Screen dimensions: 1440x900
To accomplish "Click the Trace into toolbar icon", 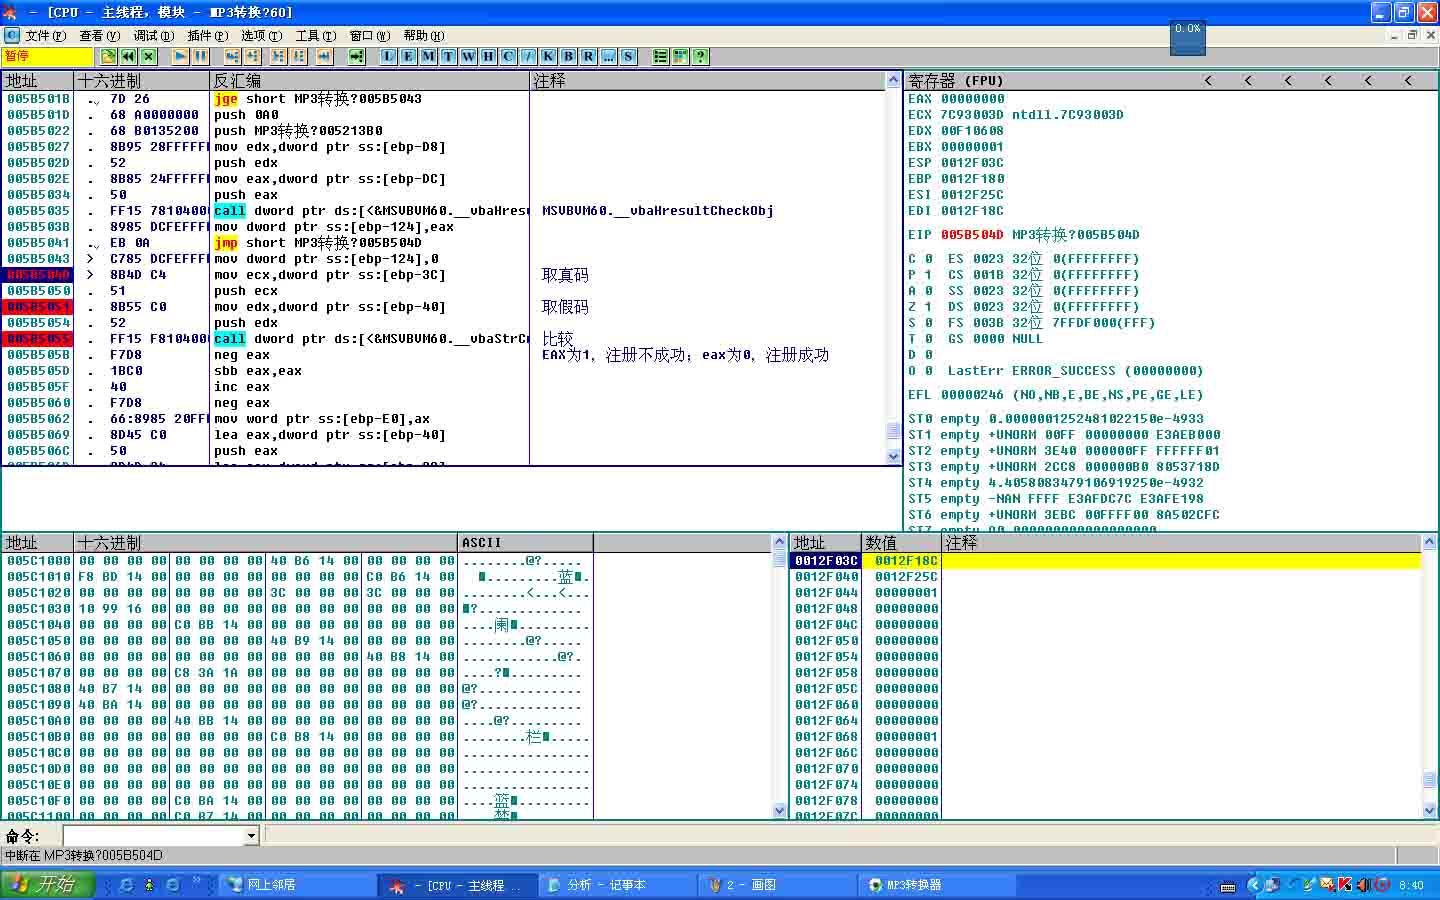I will click(278, 57).
